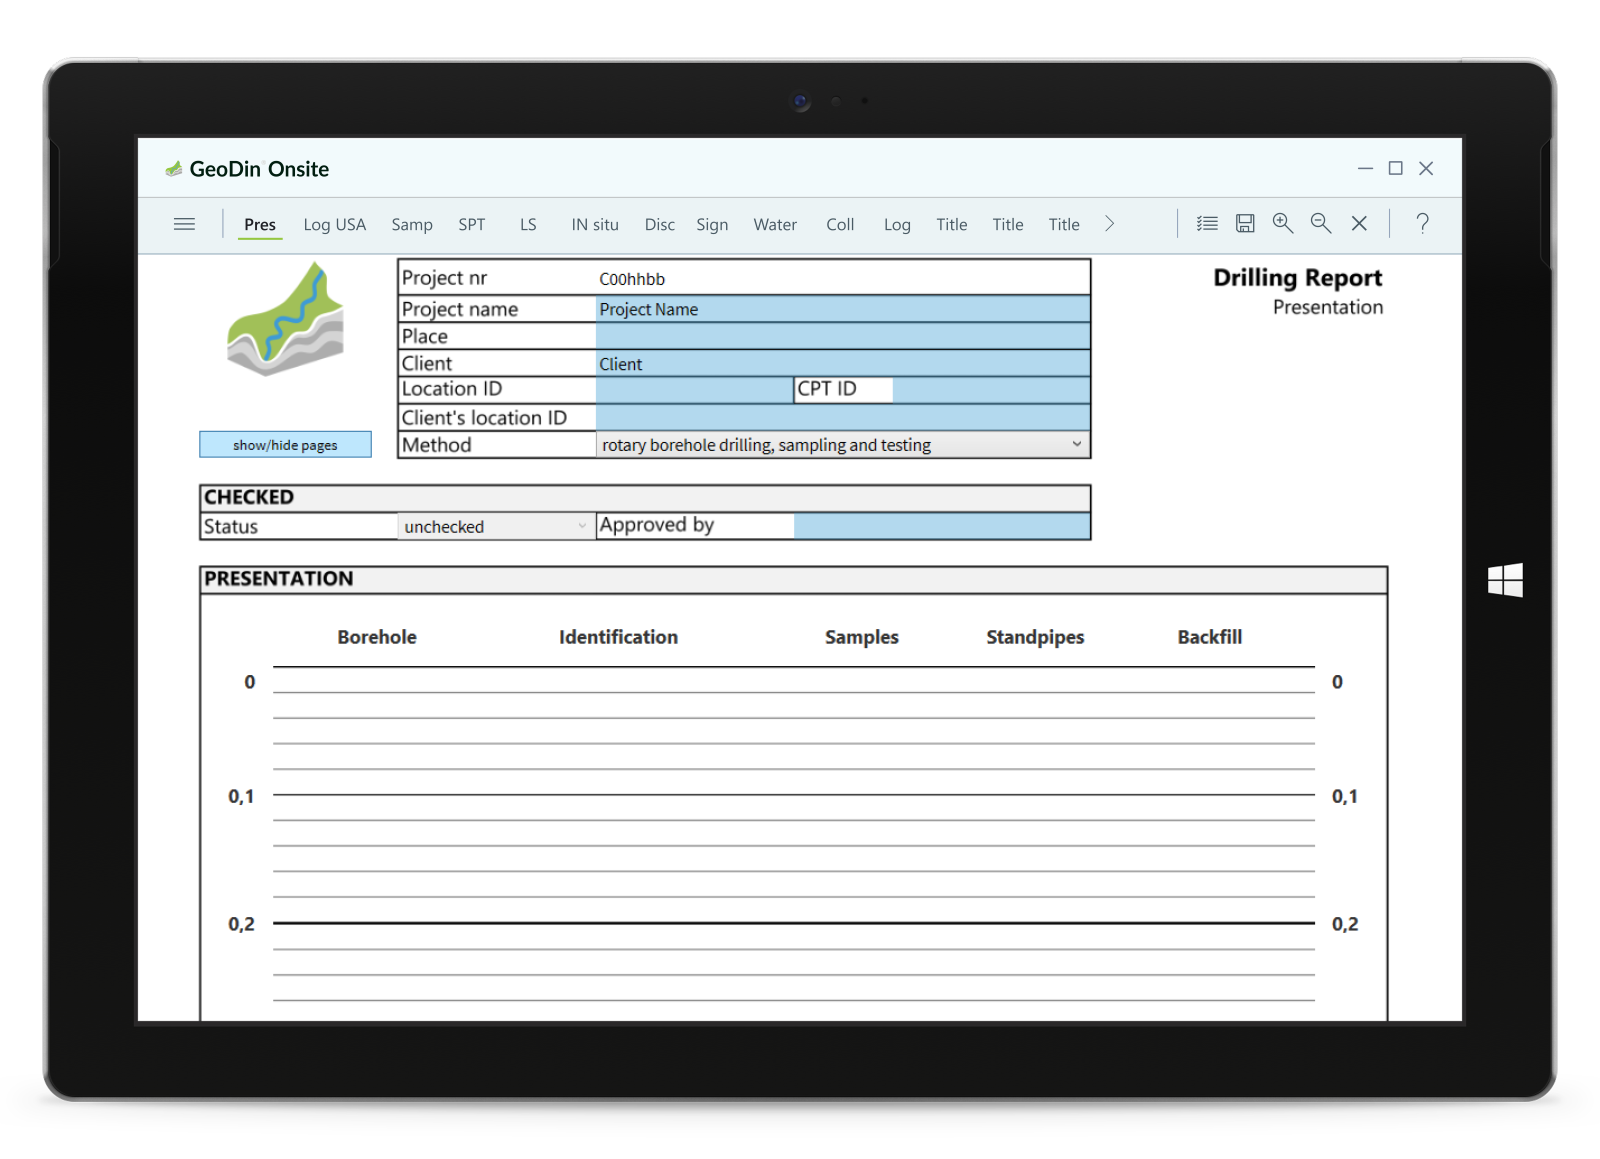
Task: Click the Place input field
Action: point(842,336)
